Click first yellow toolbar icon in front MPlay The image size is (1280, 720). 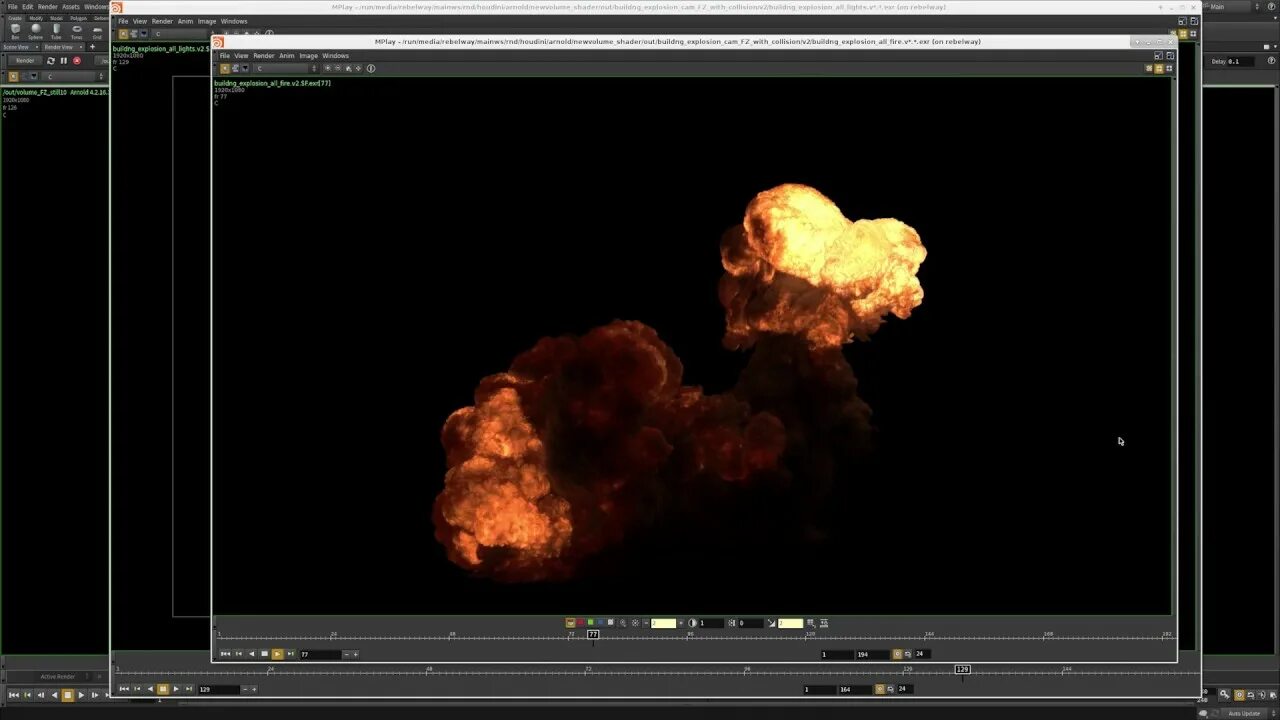point(225,68)
